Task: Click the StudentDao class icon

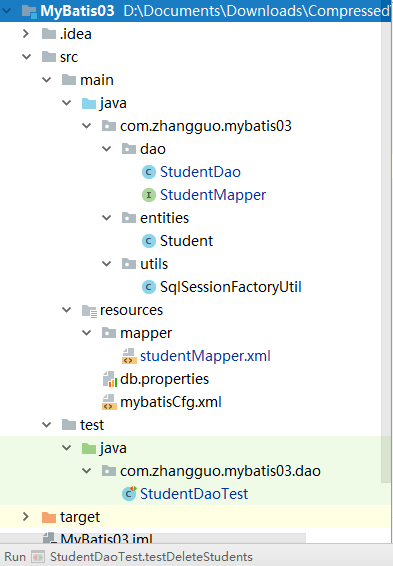Action: coord(148,172)
